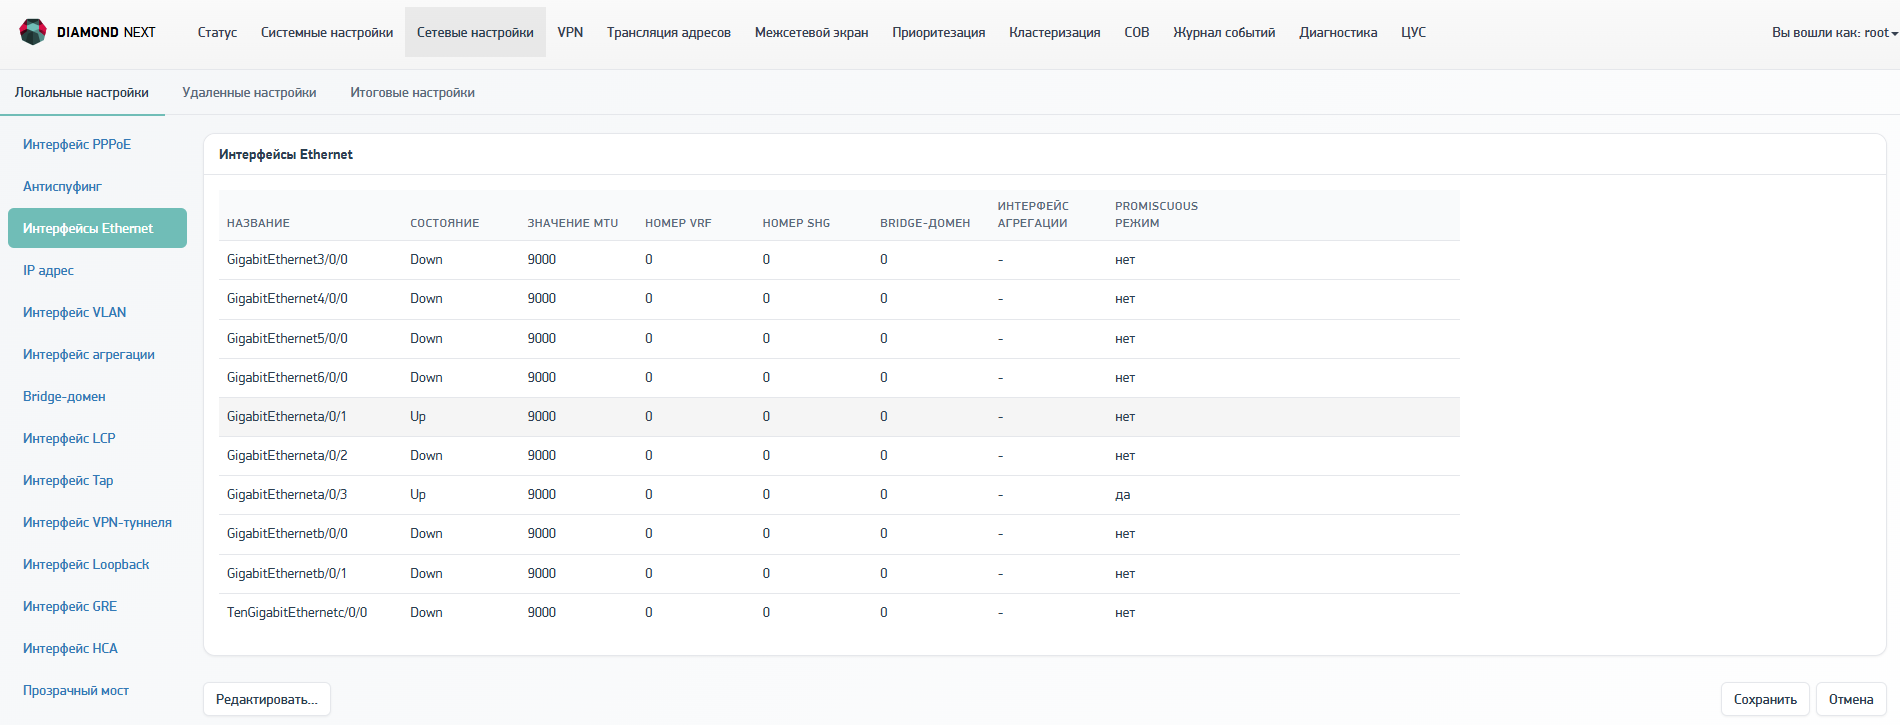Click the Сохранить button
Screen dimensions: 1900x725
(1765, 699)
